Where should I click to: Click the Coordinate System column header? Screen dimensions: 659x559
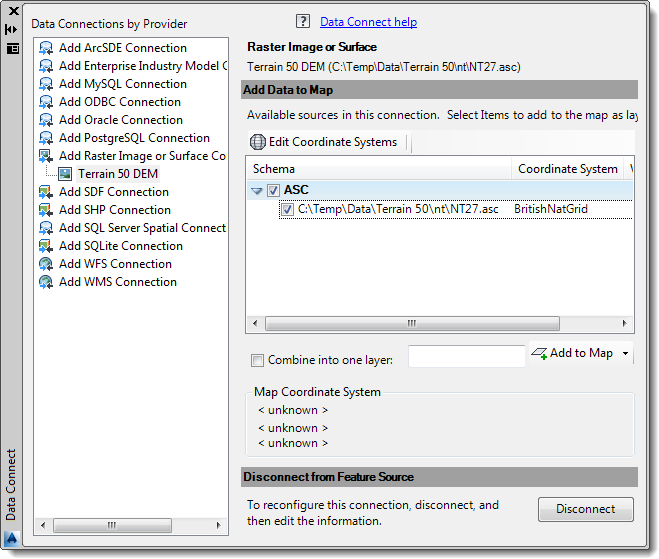[x=567, y=169]
